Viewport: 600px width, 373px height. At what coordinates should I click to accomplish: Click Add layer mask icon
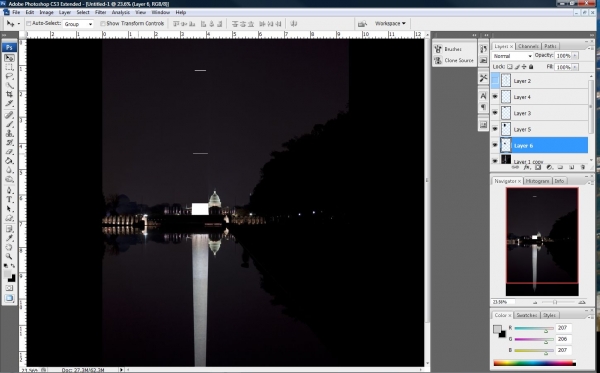click(538, 167)
